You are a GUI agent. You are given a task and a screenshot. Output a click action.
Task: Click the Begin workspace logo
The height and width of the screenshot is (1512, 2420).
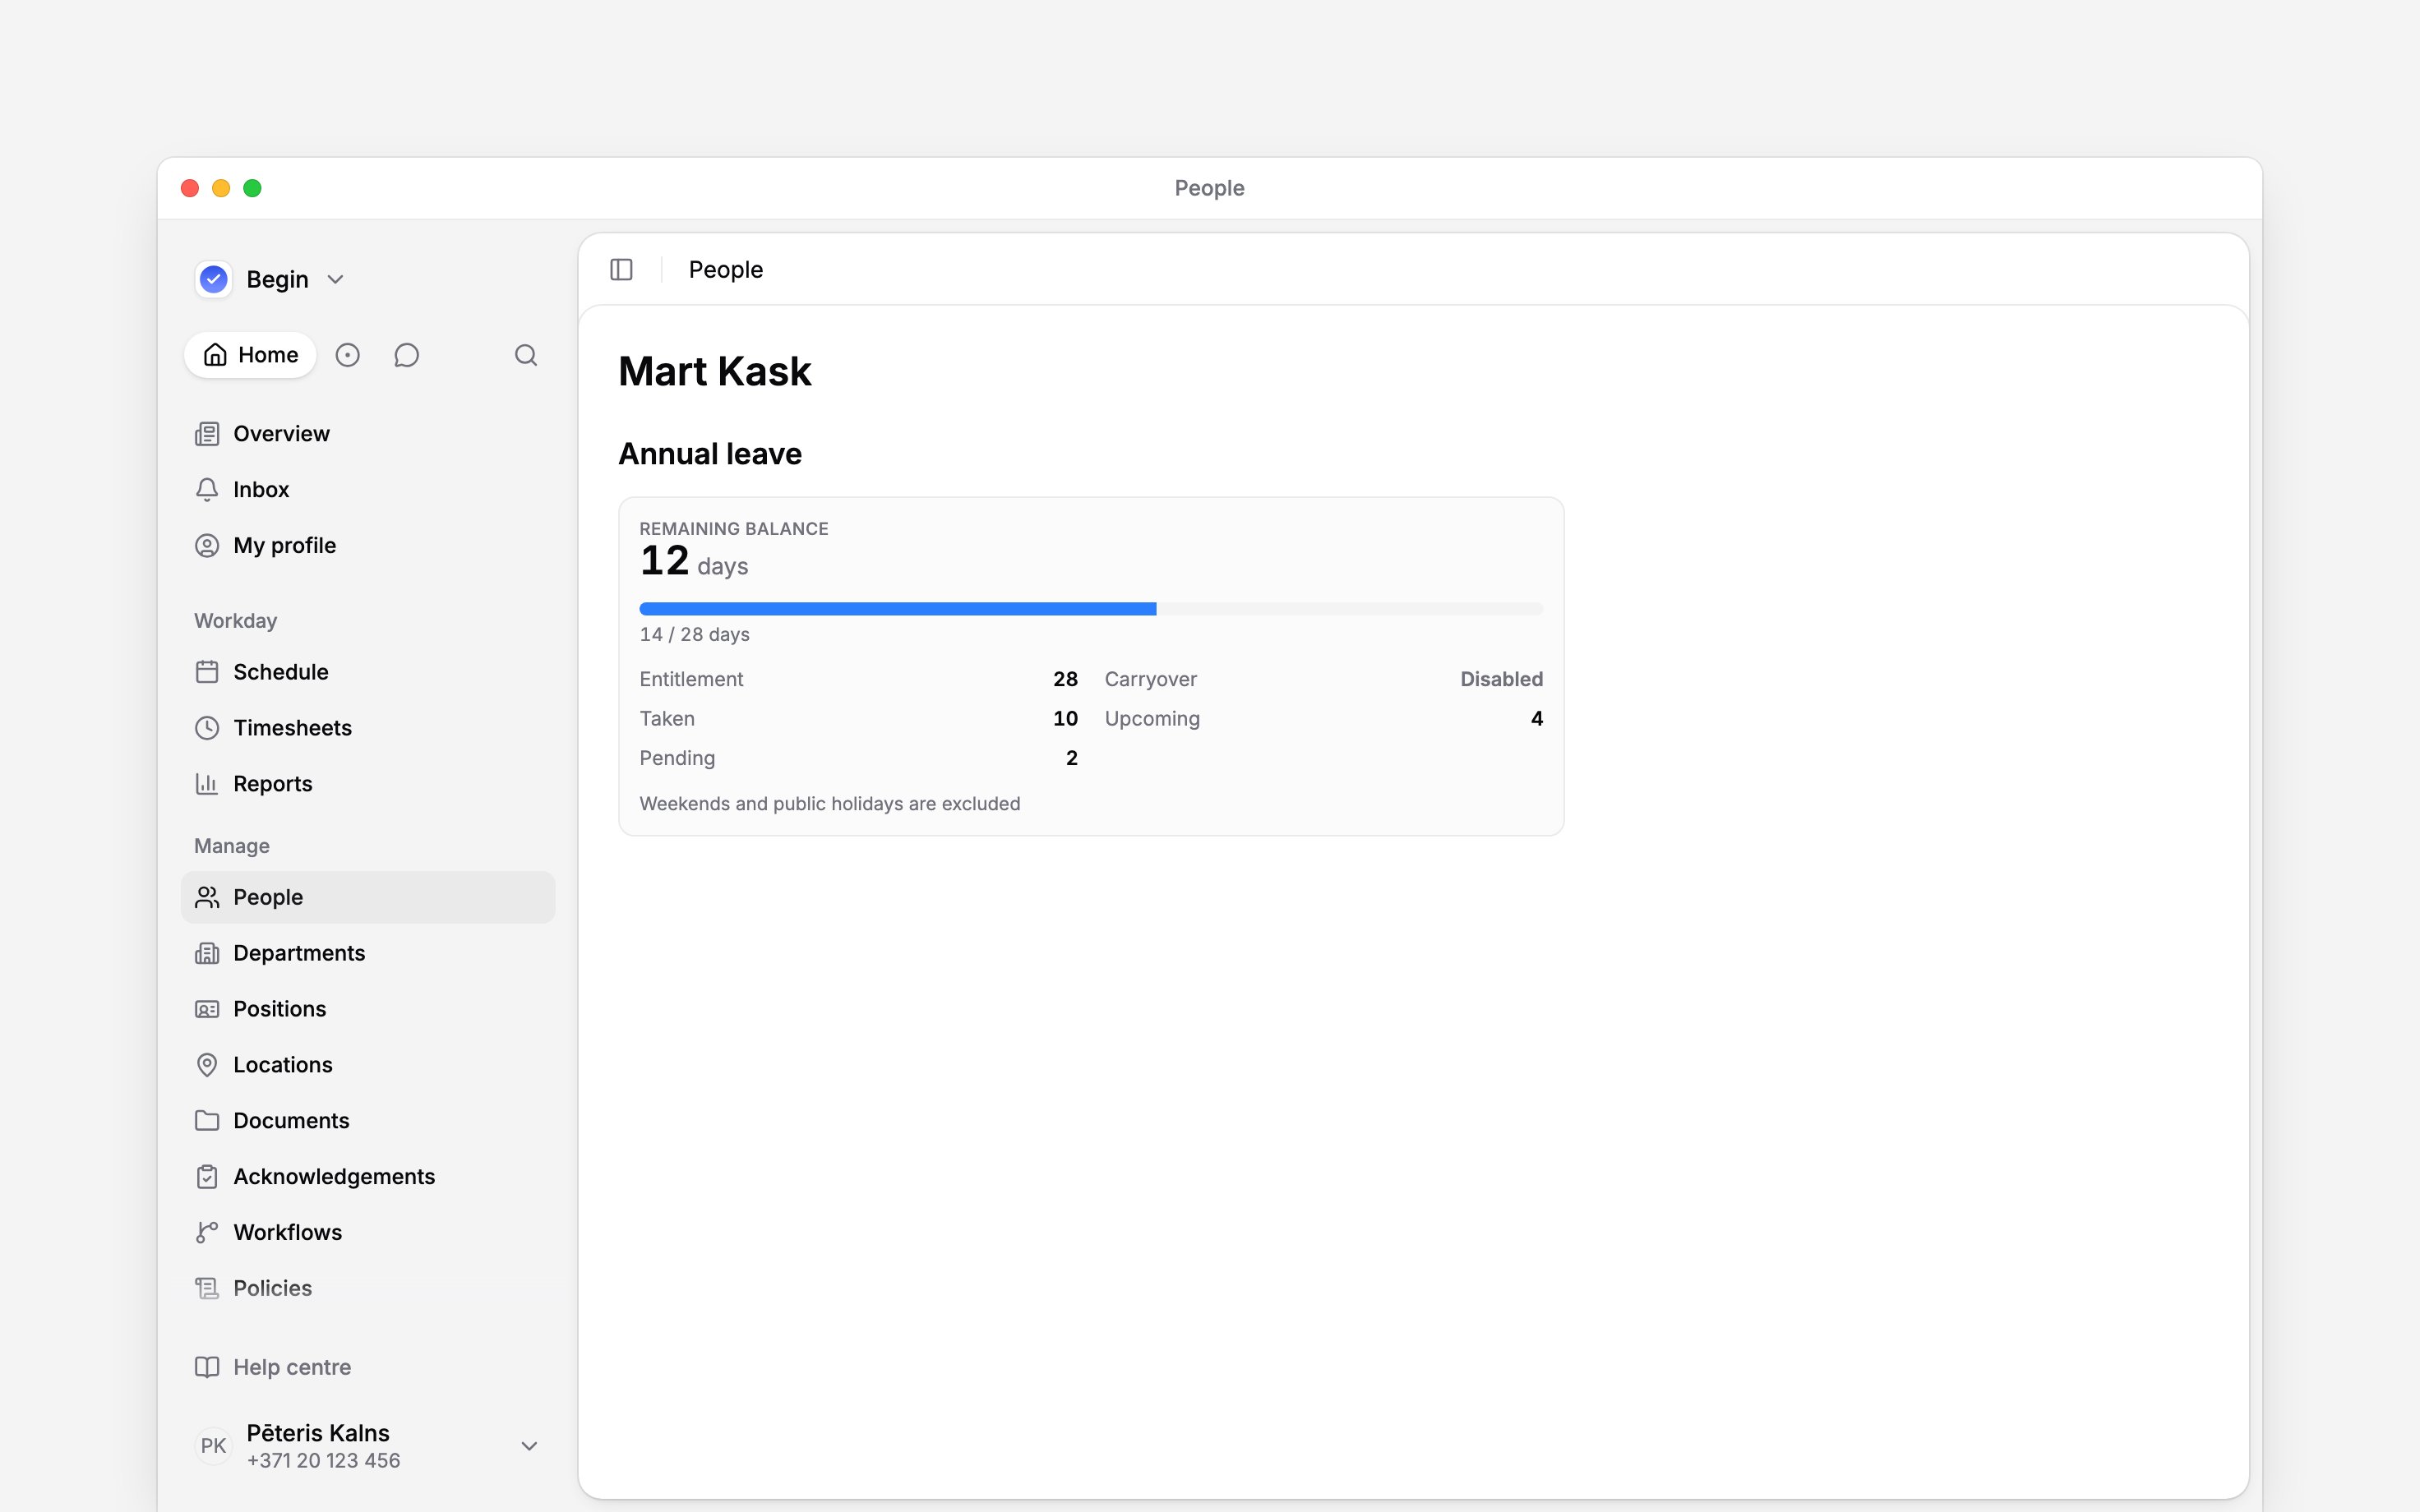coord(214,280)
